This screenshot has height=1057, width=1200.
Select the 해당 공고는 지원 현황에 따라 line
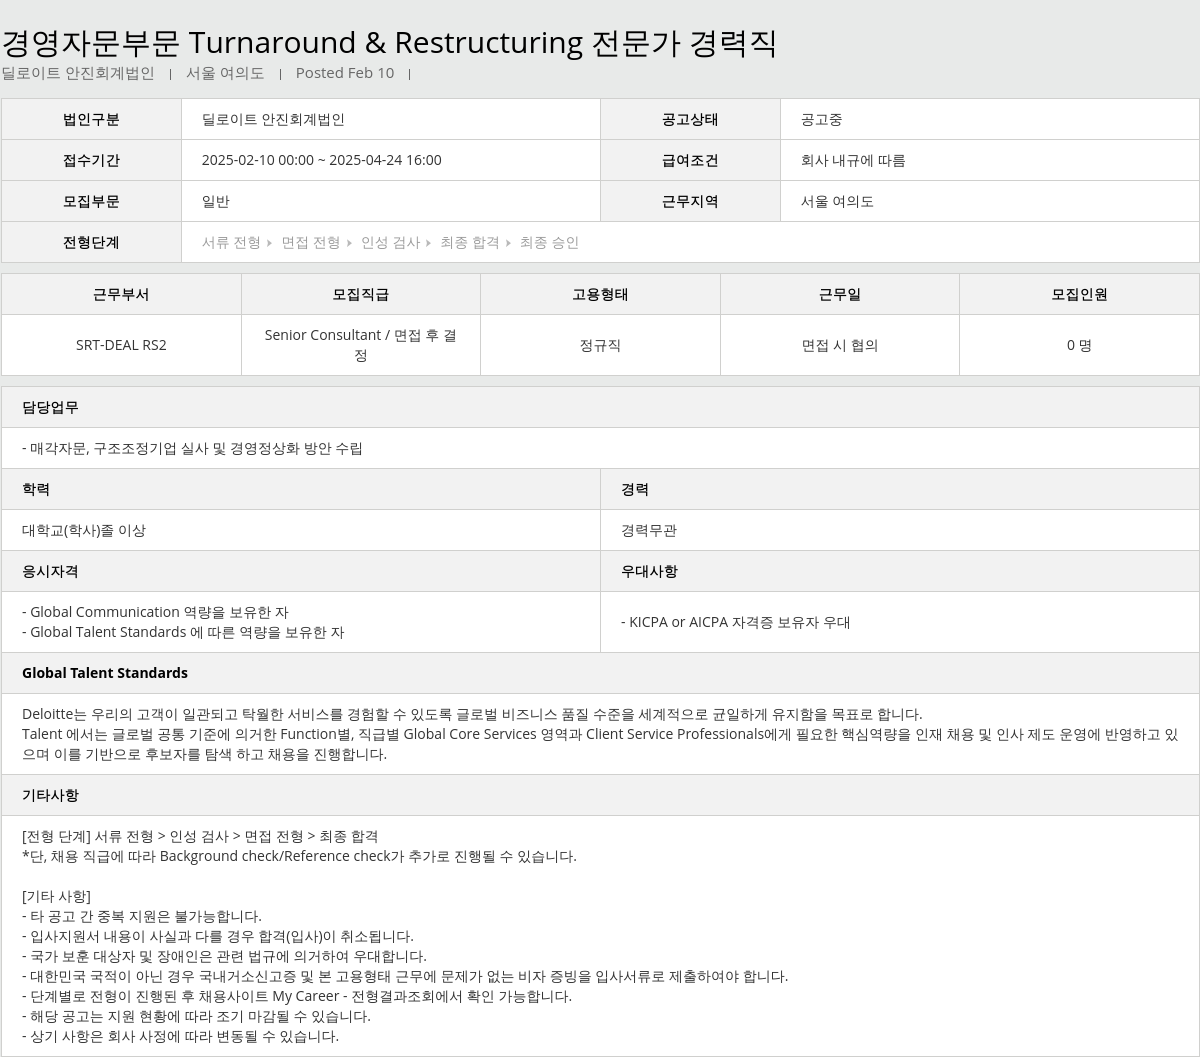pos(196,1016)
